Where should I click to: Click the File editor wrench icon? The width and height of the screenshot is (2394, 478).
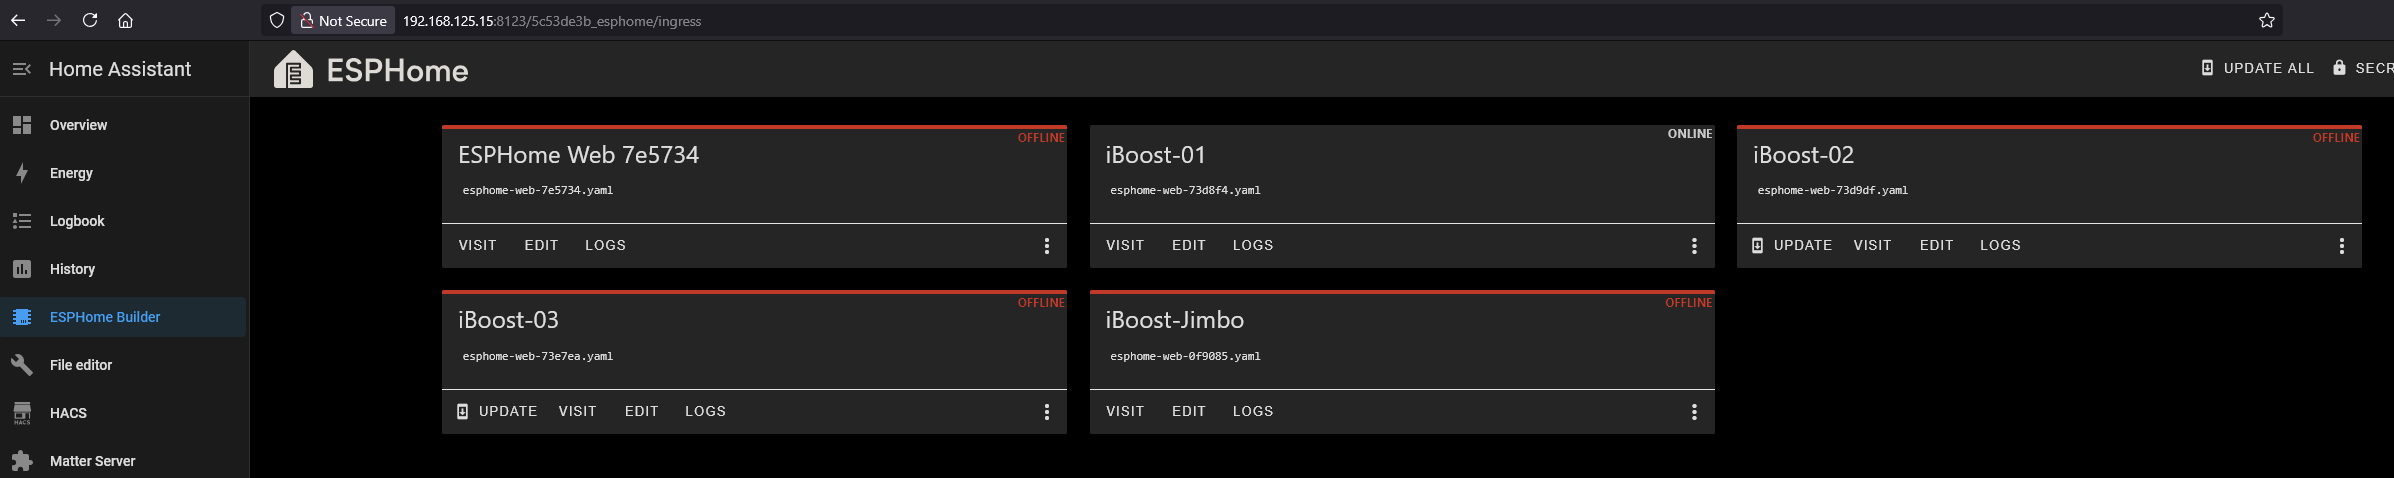22,365
